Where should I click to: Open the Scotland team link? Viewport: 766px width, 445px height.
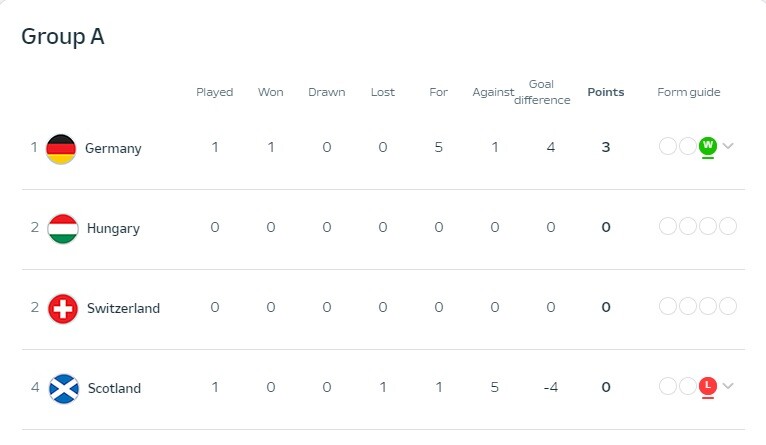tap(114, 389)
